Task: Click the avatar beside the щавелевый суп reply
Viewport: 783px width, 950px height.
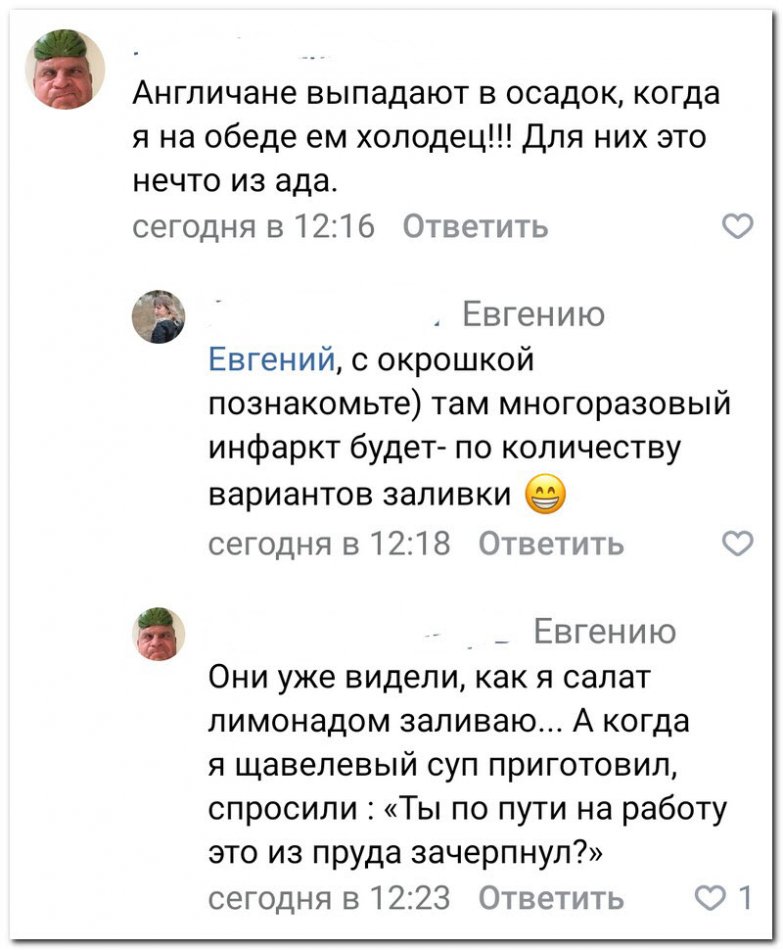Action: [160, 634]
